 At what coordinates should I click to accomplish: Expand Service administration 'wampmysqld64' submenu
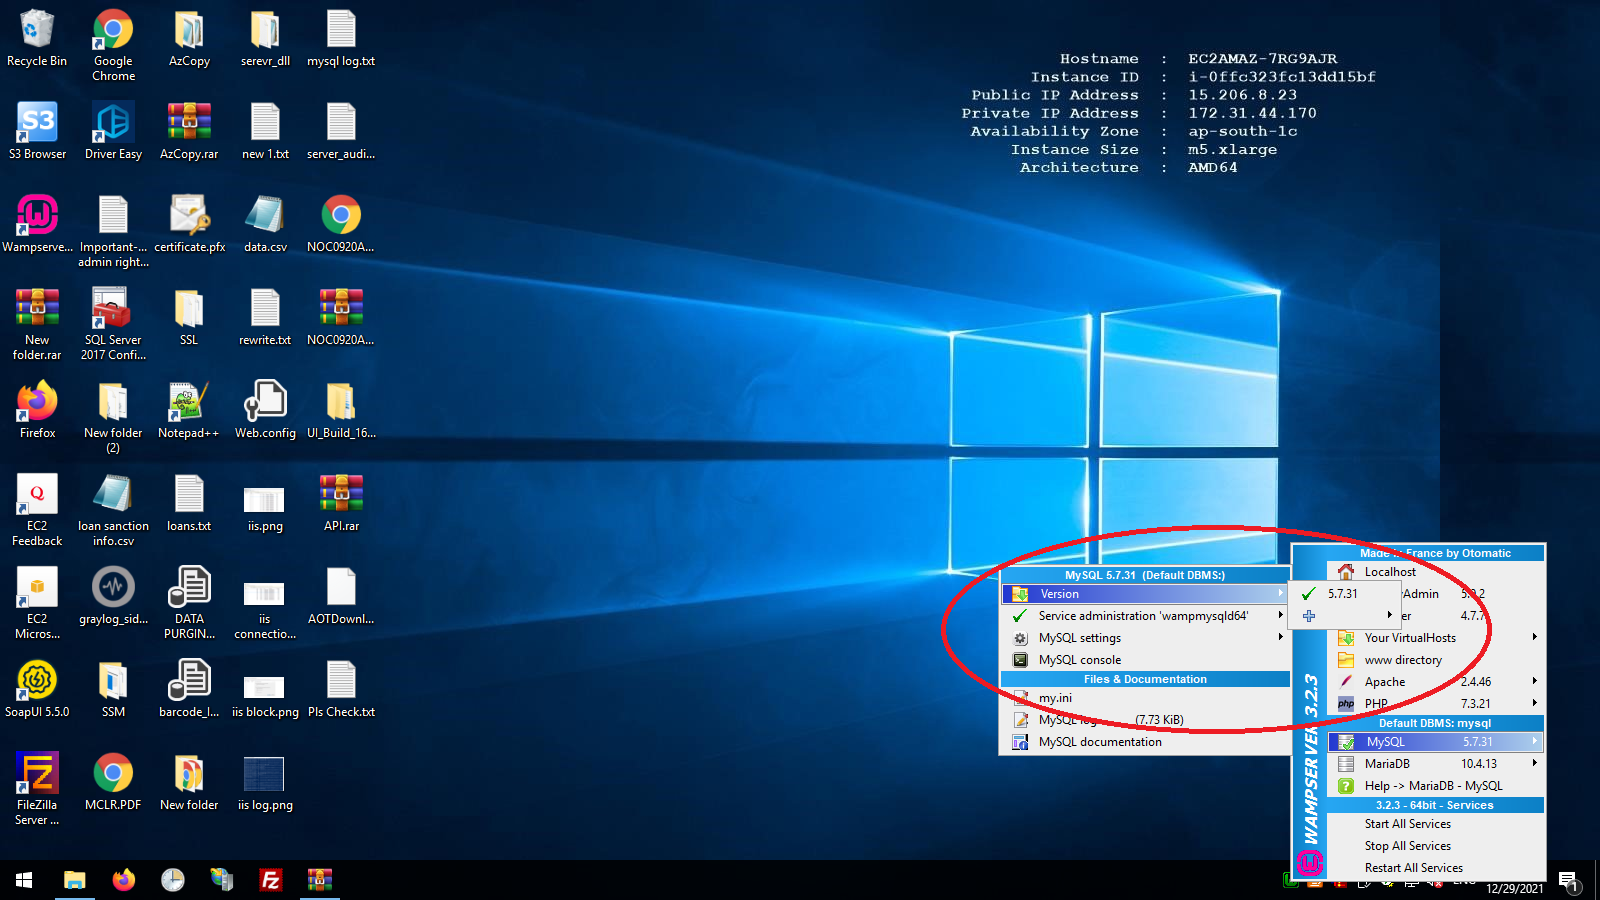[1280, 615]
